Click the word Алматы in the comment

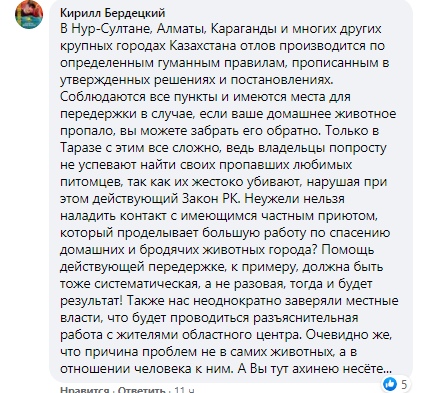click(181, 29)
